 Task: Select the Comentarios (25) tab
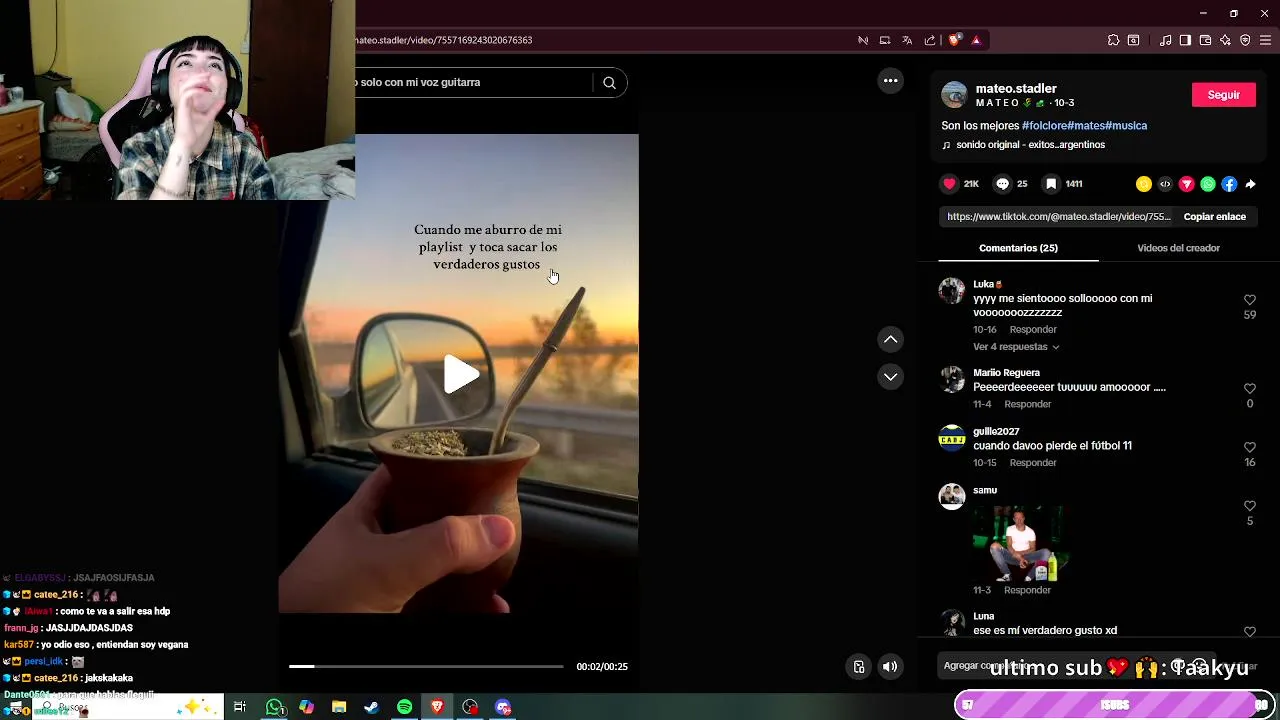pos(1018,248)
